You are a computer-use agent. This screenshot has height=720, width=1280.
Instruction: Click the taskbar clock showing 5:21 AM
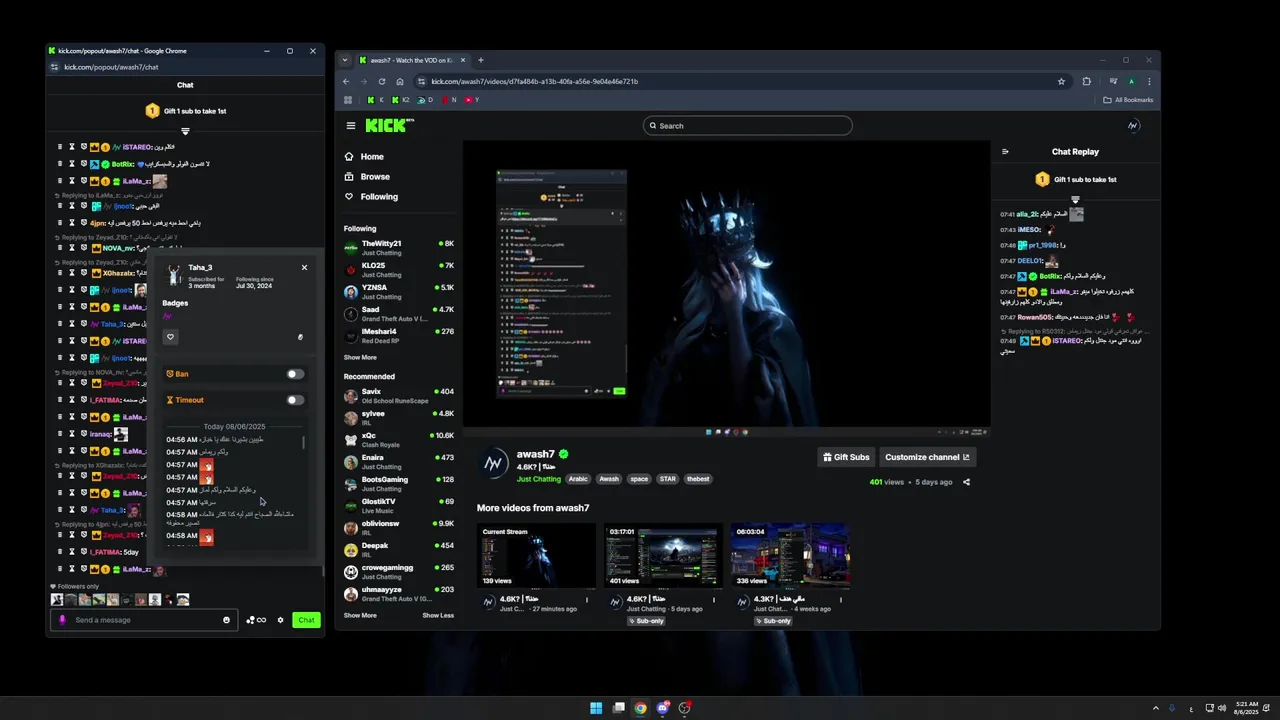pyautogui.click(x=1246, y=708)
